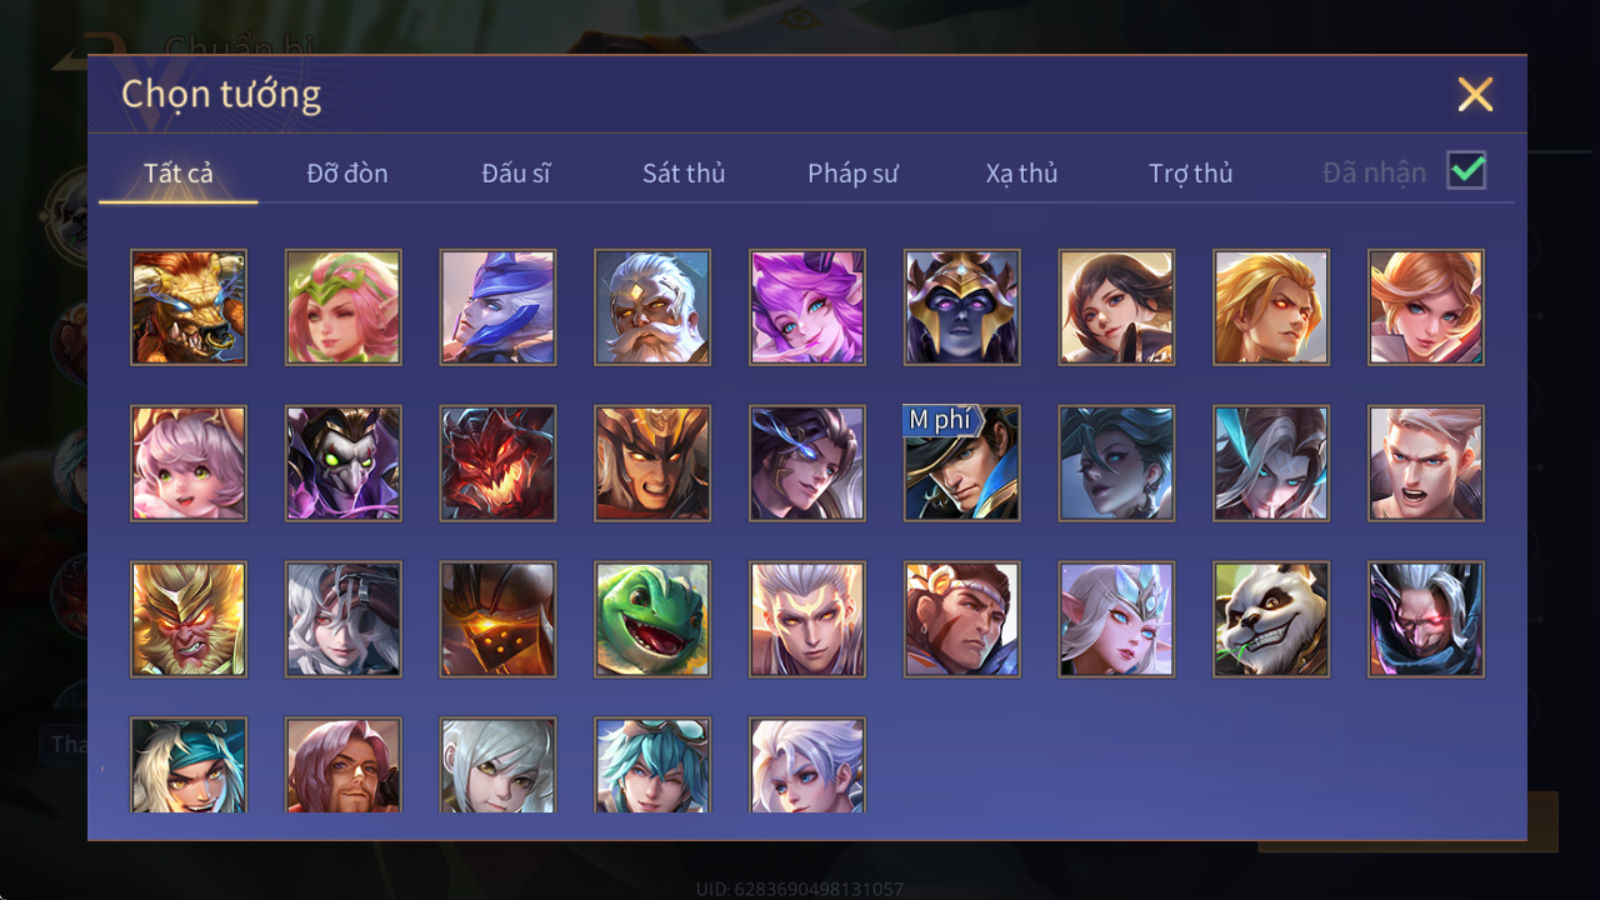Select the purple-haired girl hero portrait
1600x900 pixels.
click(x=807, y=307)
